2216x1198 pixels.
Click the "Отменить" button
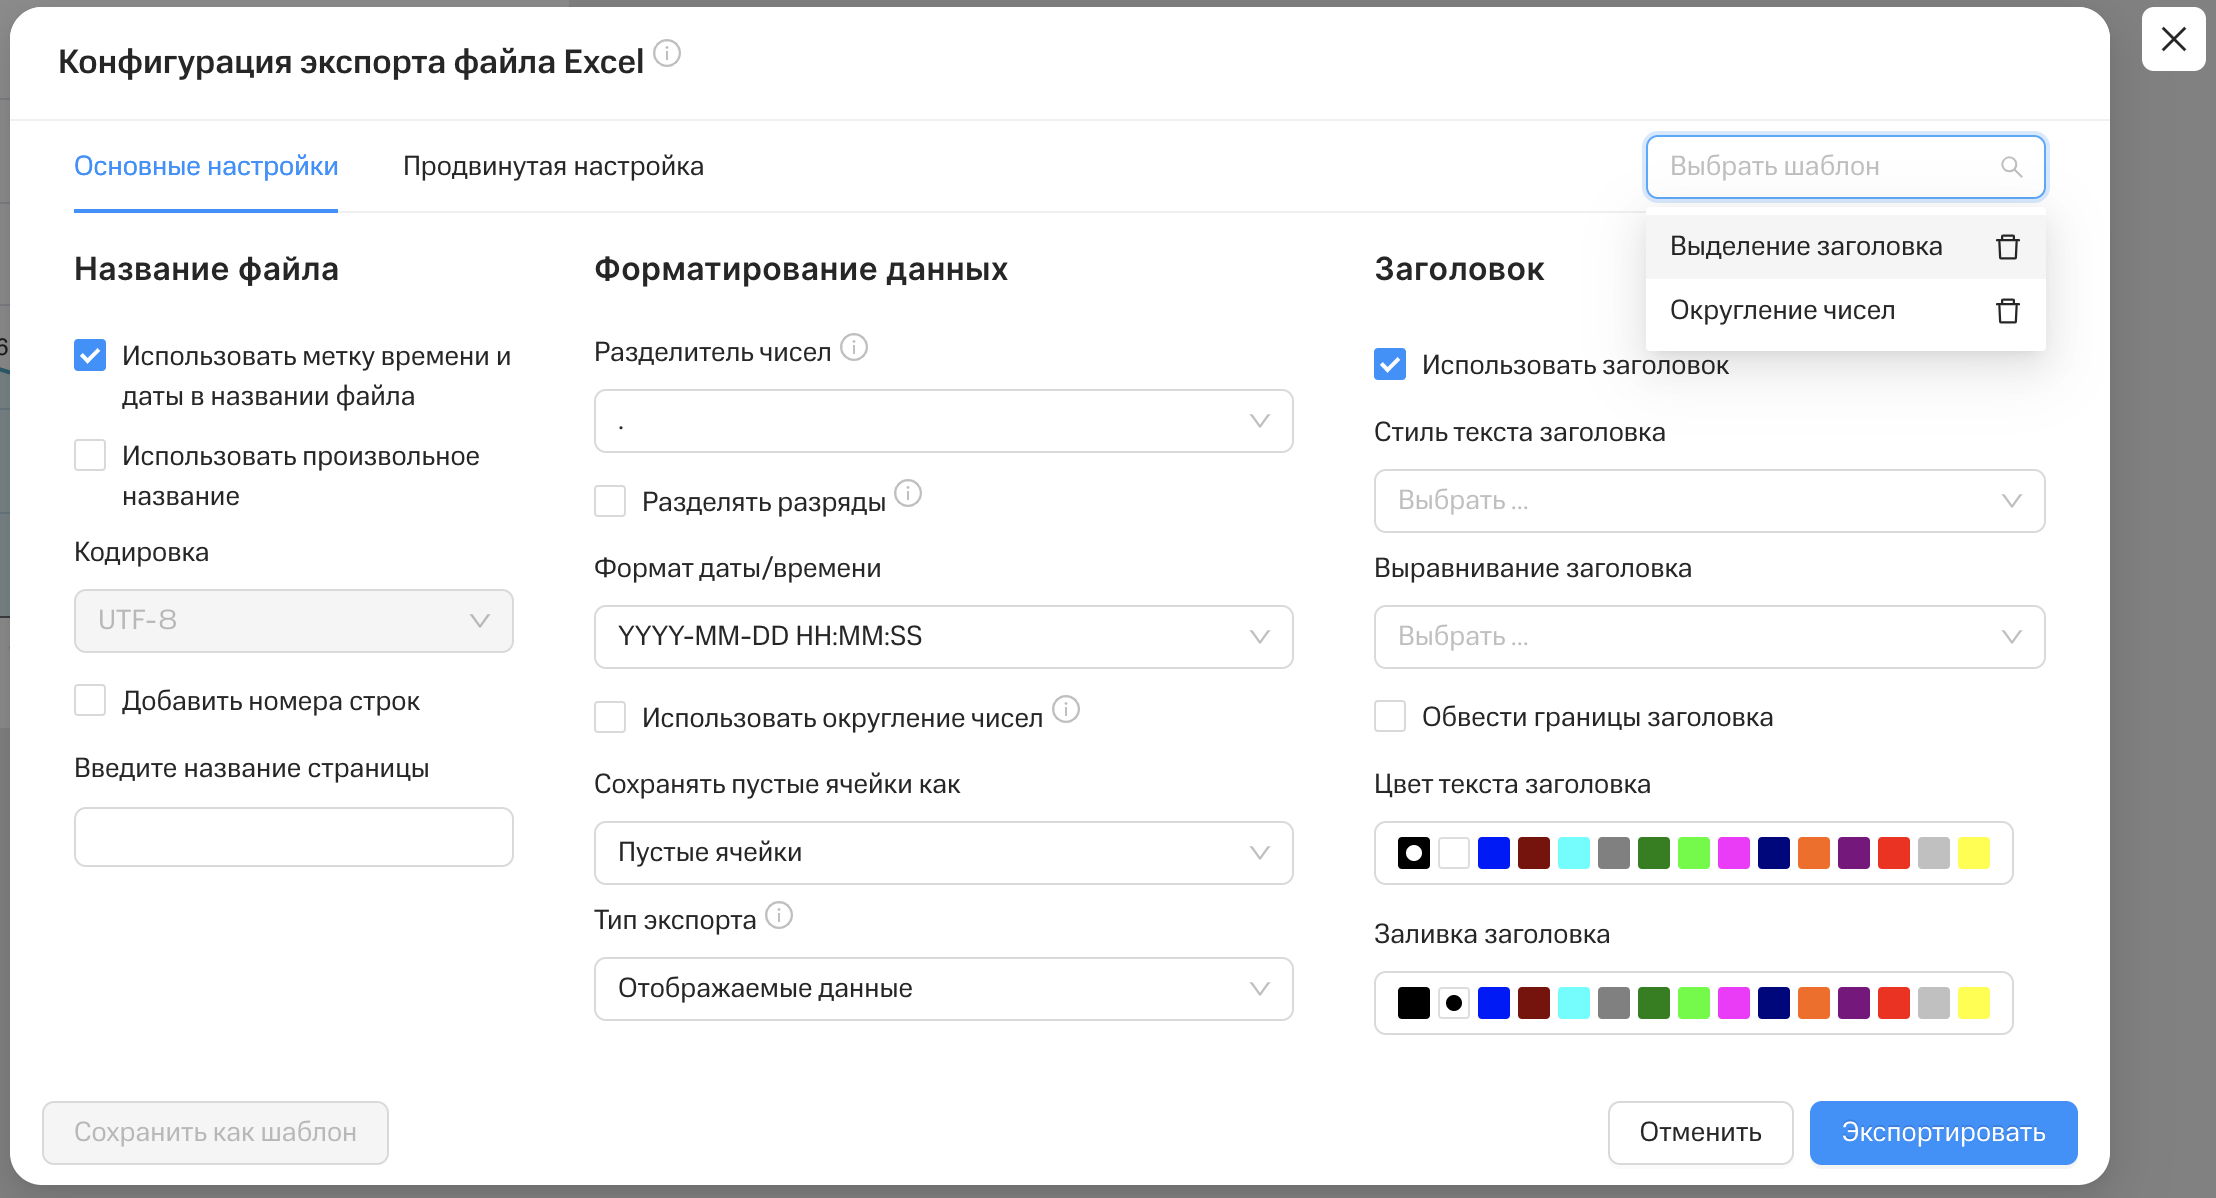pos(1700,1132)
